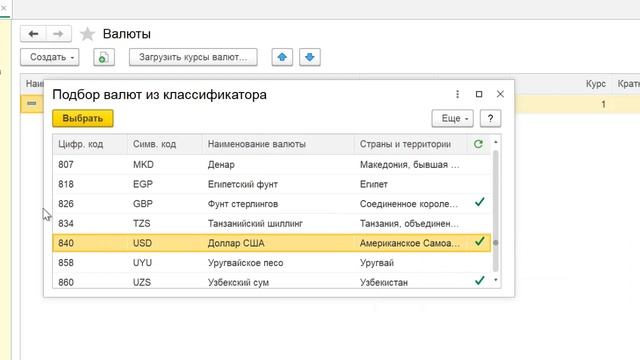640x360 pixels.
Task: Move item up with blue up arrow
Action: point(282,57)
